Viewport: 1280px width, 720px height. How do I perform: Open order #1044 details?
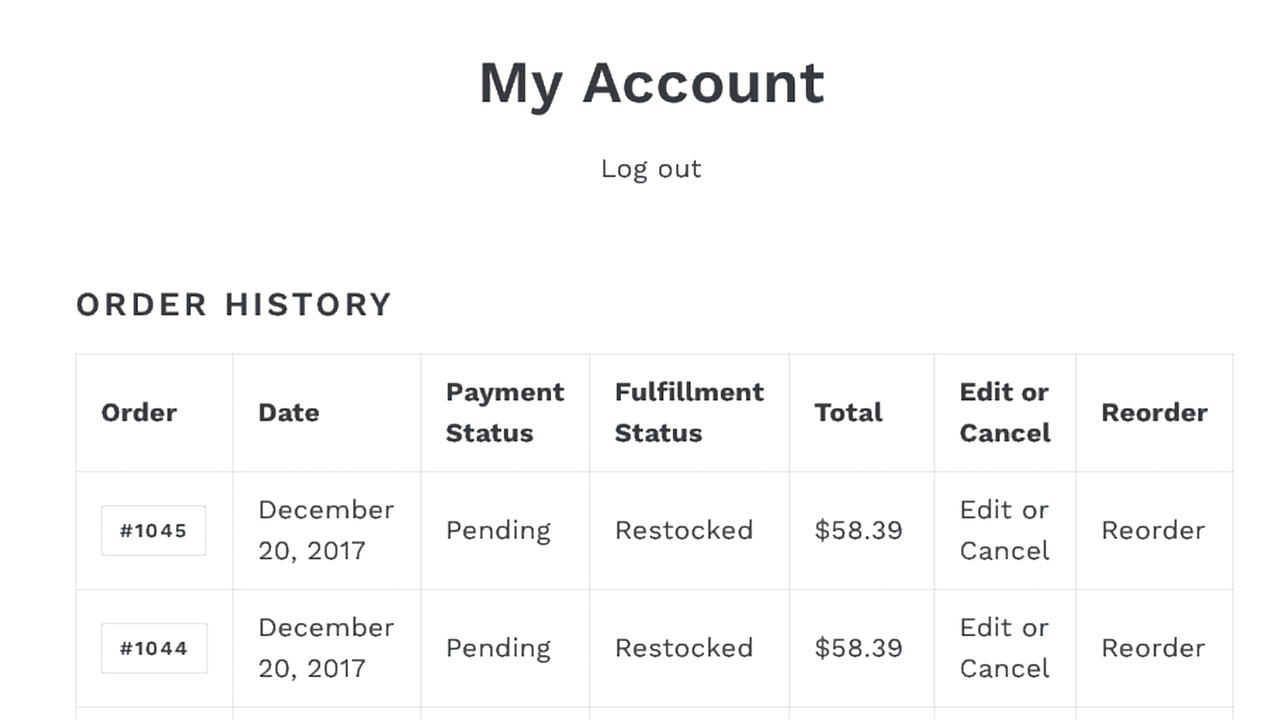(153, 648)
